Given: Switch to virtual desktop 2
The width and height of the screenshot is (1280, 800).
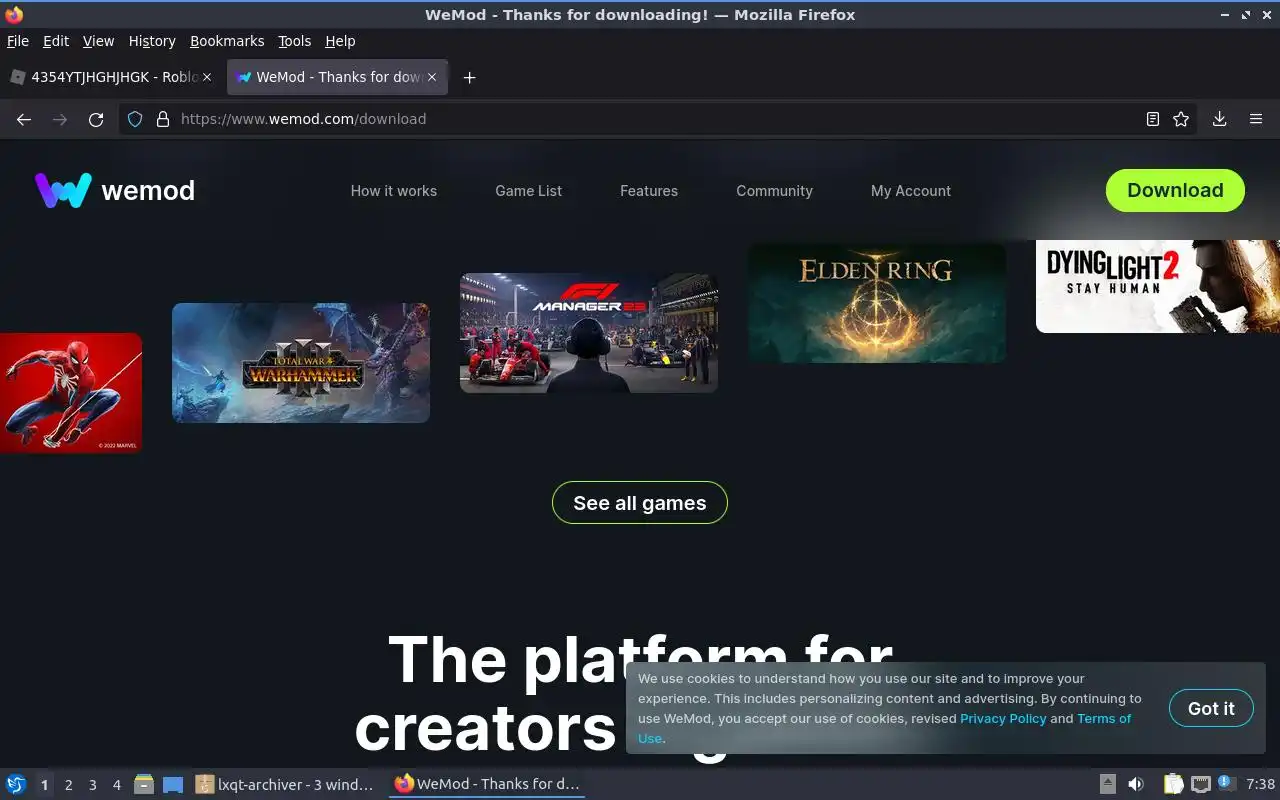Looking at the screenshot, I should (68, 785).
